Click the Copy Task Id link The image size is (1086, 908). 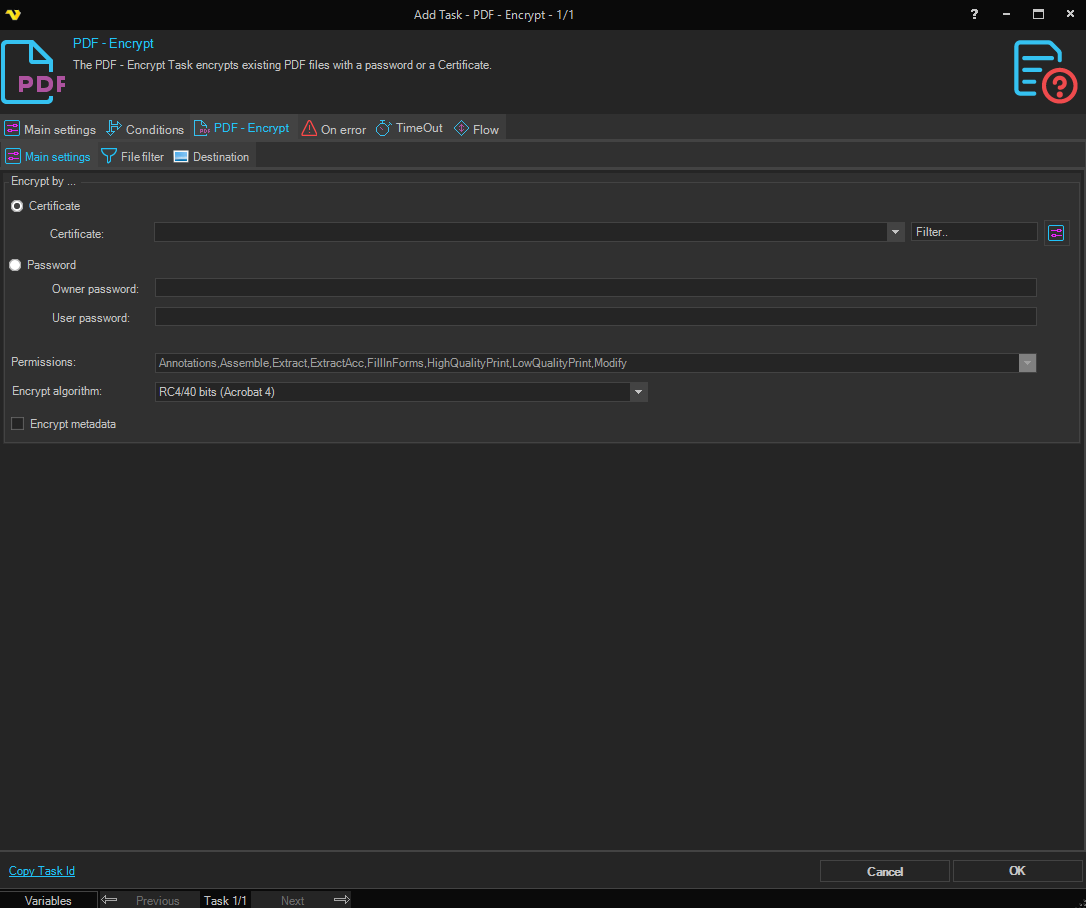[42, 871]
